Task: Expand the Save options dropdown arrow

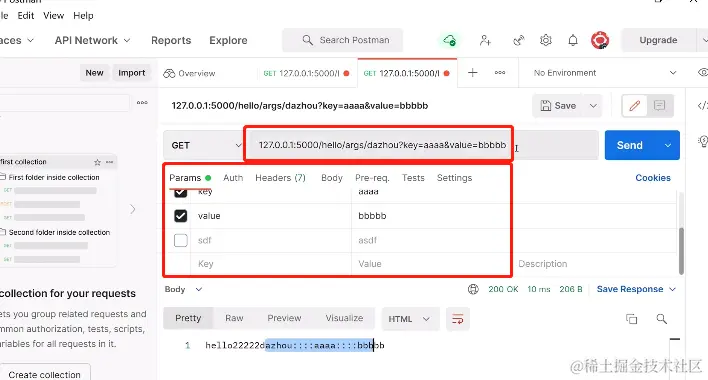Action: (x=593, y=106)
